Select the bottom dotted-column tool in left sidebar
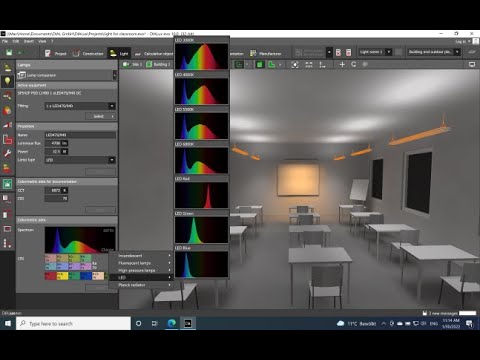 point(7,243)
